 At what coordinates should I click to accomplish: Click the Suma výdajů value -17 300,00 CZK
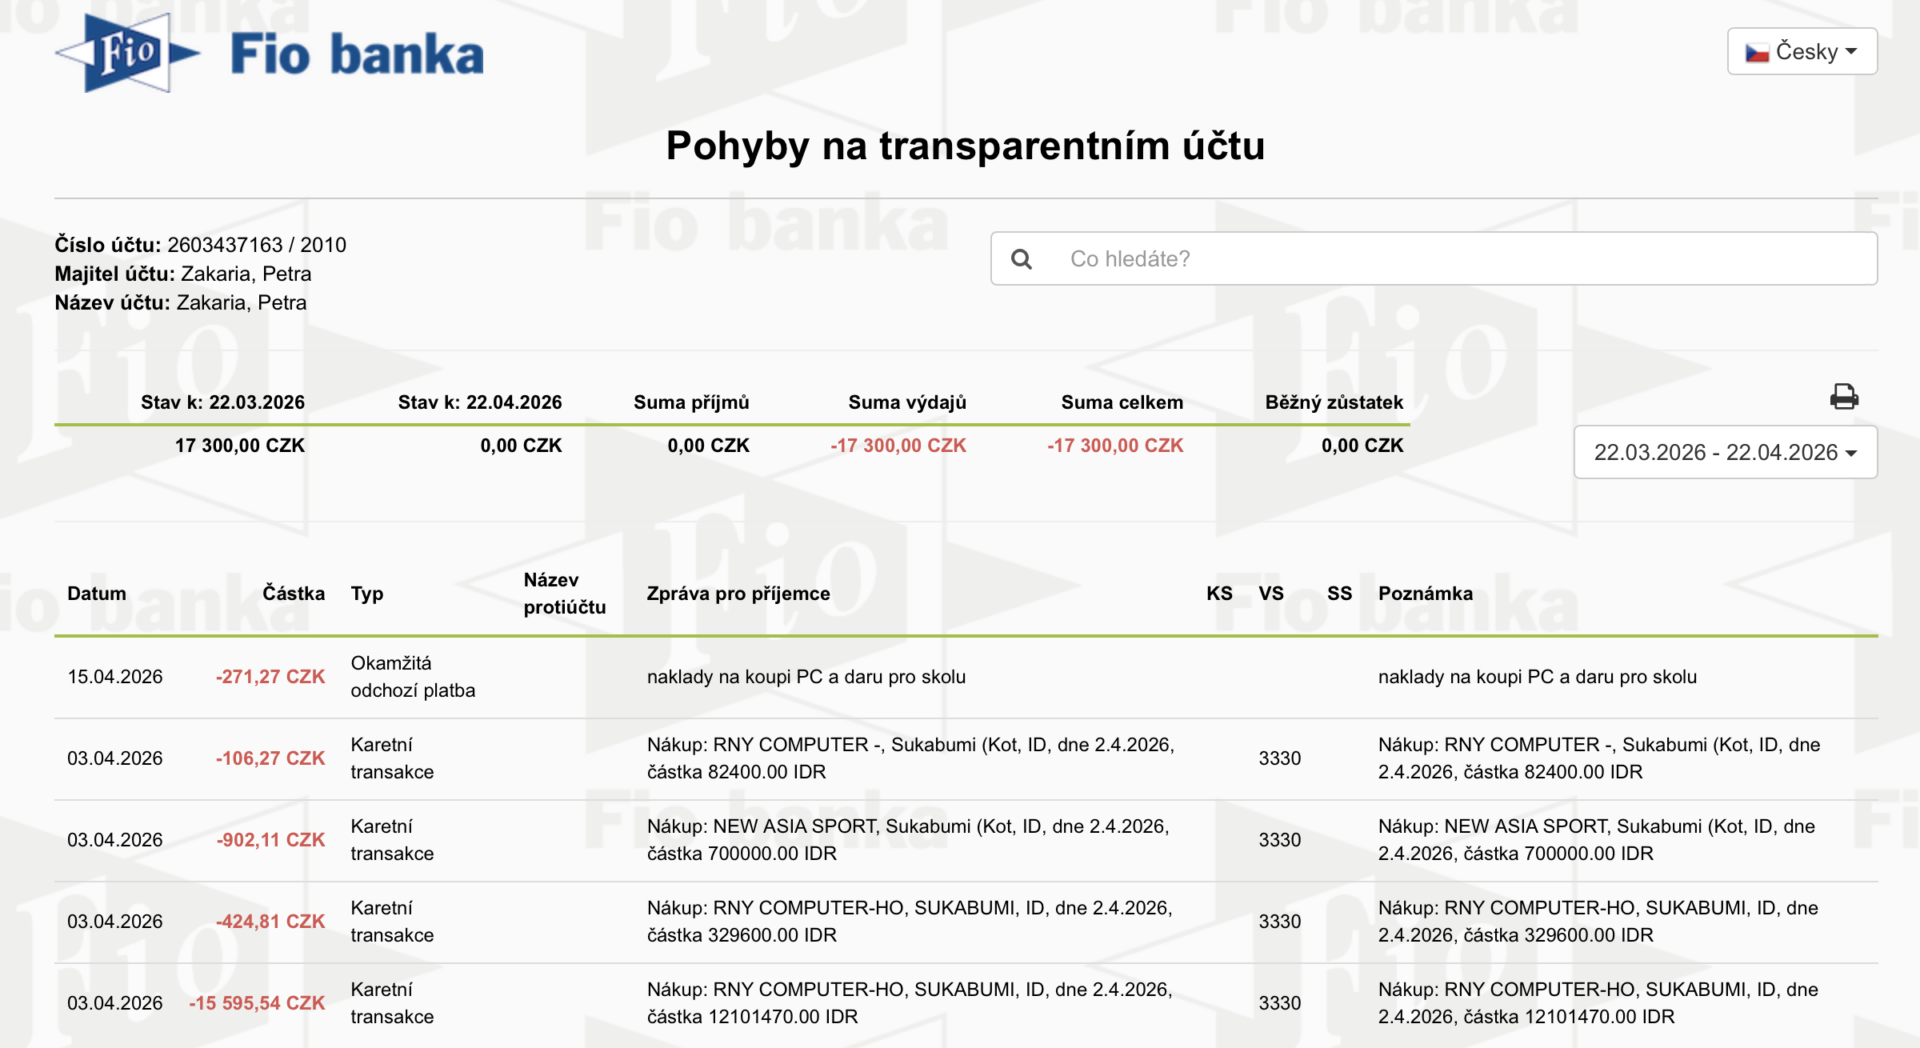[x=898, y=446]
